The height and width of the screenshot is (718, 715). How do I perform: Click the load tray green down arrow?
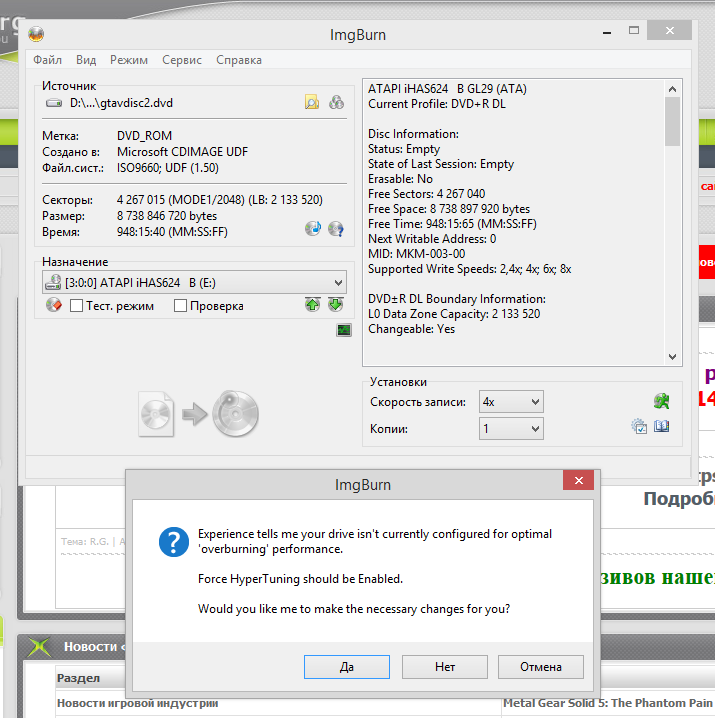point(336,305)
